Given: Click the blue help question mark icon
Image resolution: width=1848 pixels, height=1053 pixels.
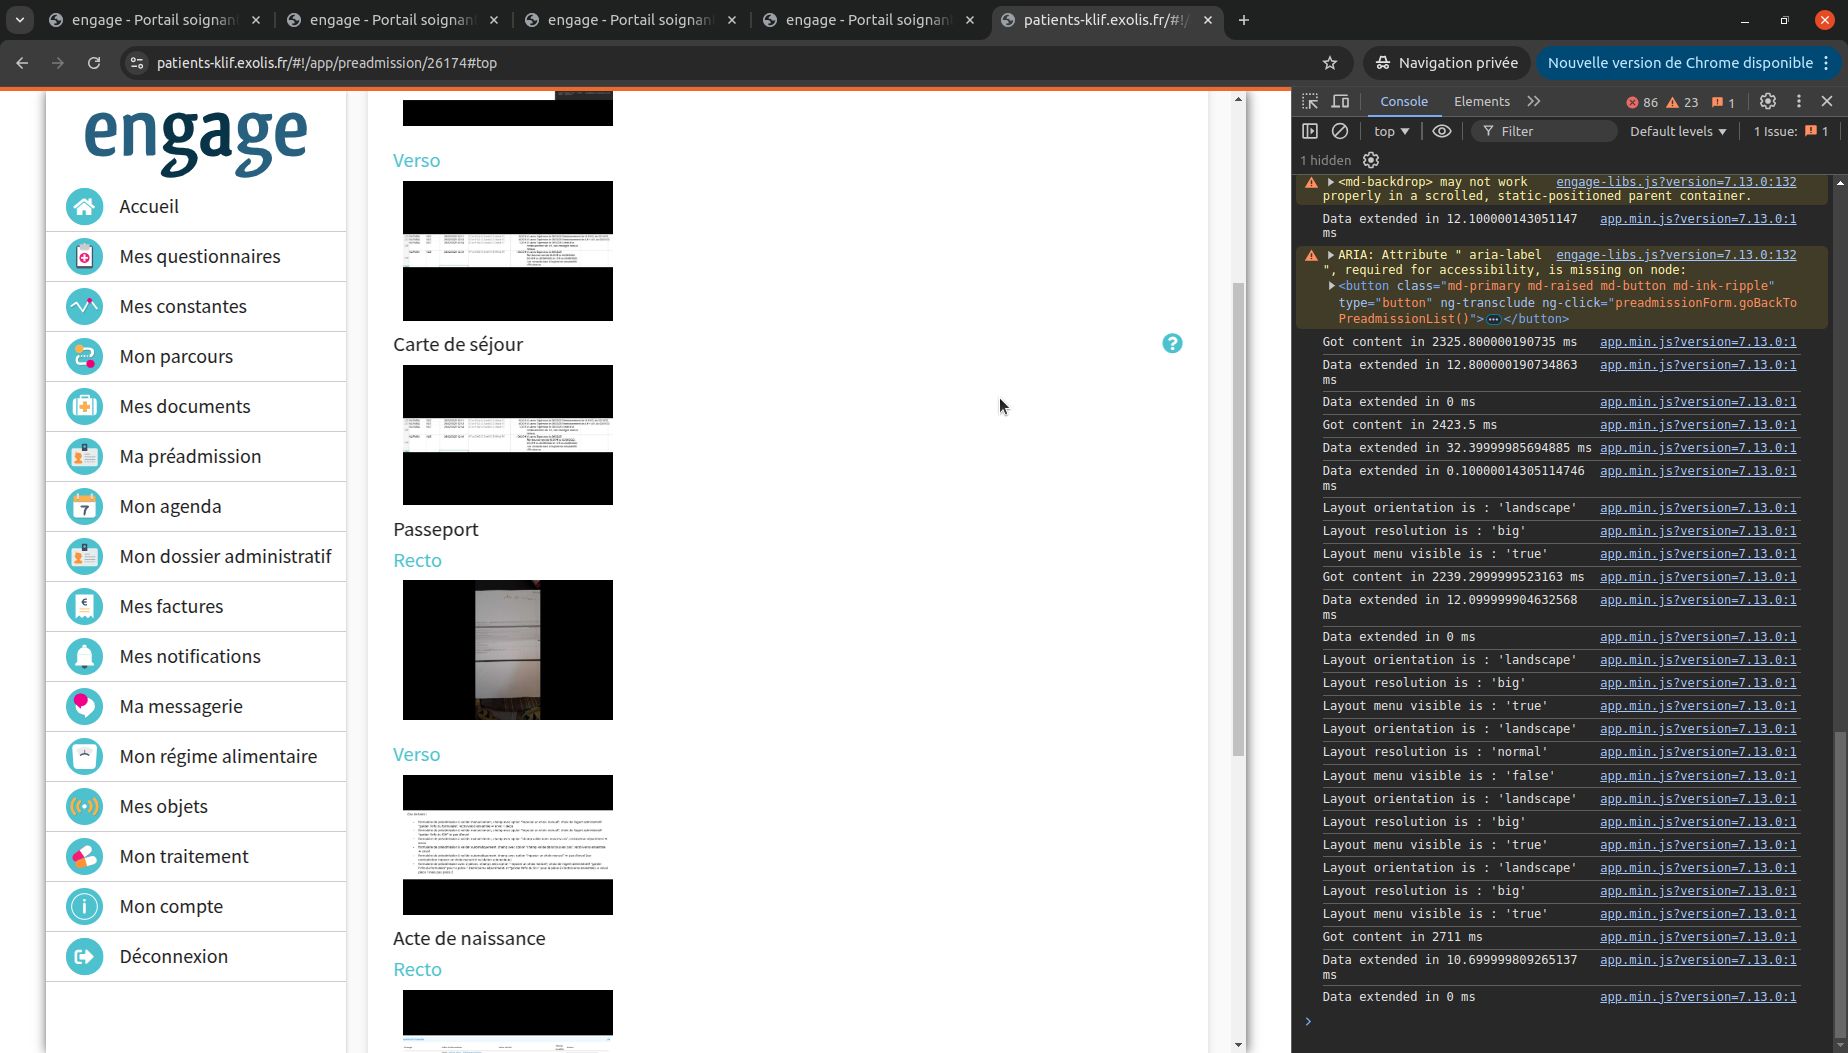Looking at the screenshot, I should pyautogui.click(x=1172, y=344).
